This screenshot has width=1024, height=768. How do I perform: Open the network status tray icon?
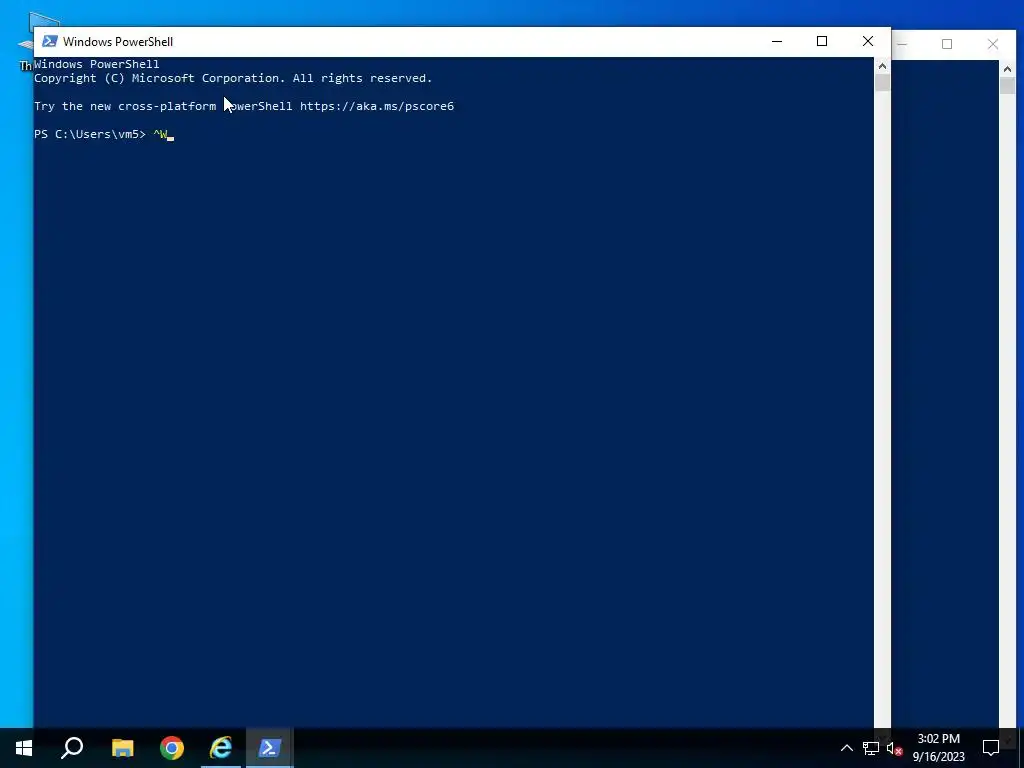871,748
